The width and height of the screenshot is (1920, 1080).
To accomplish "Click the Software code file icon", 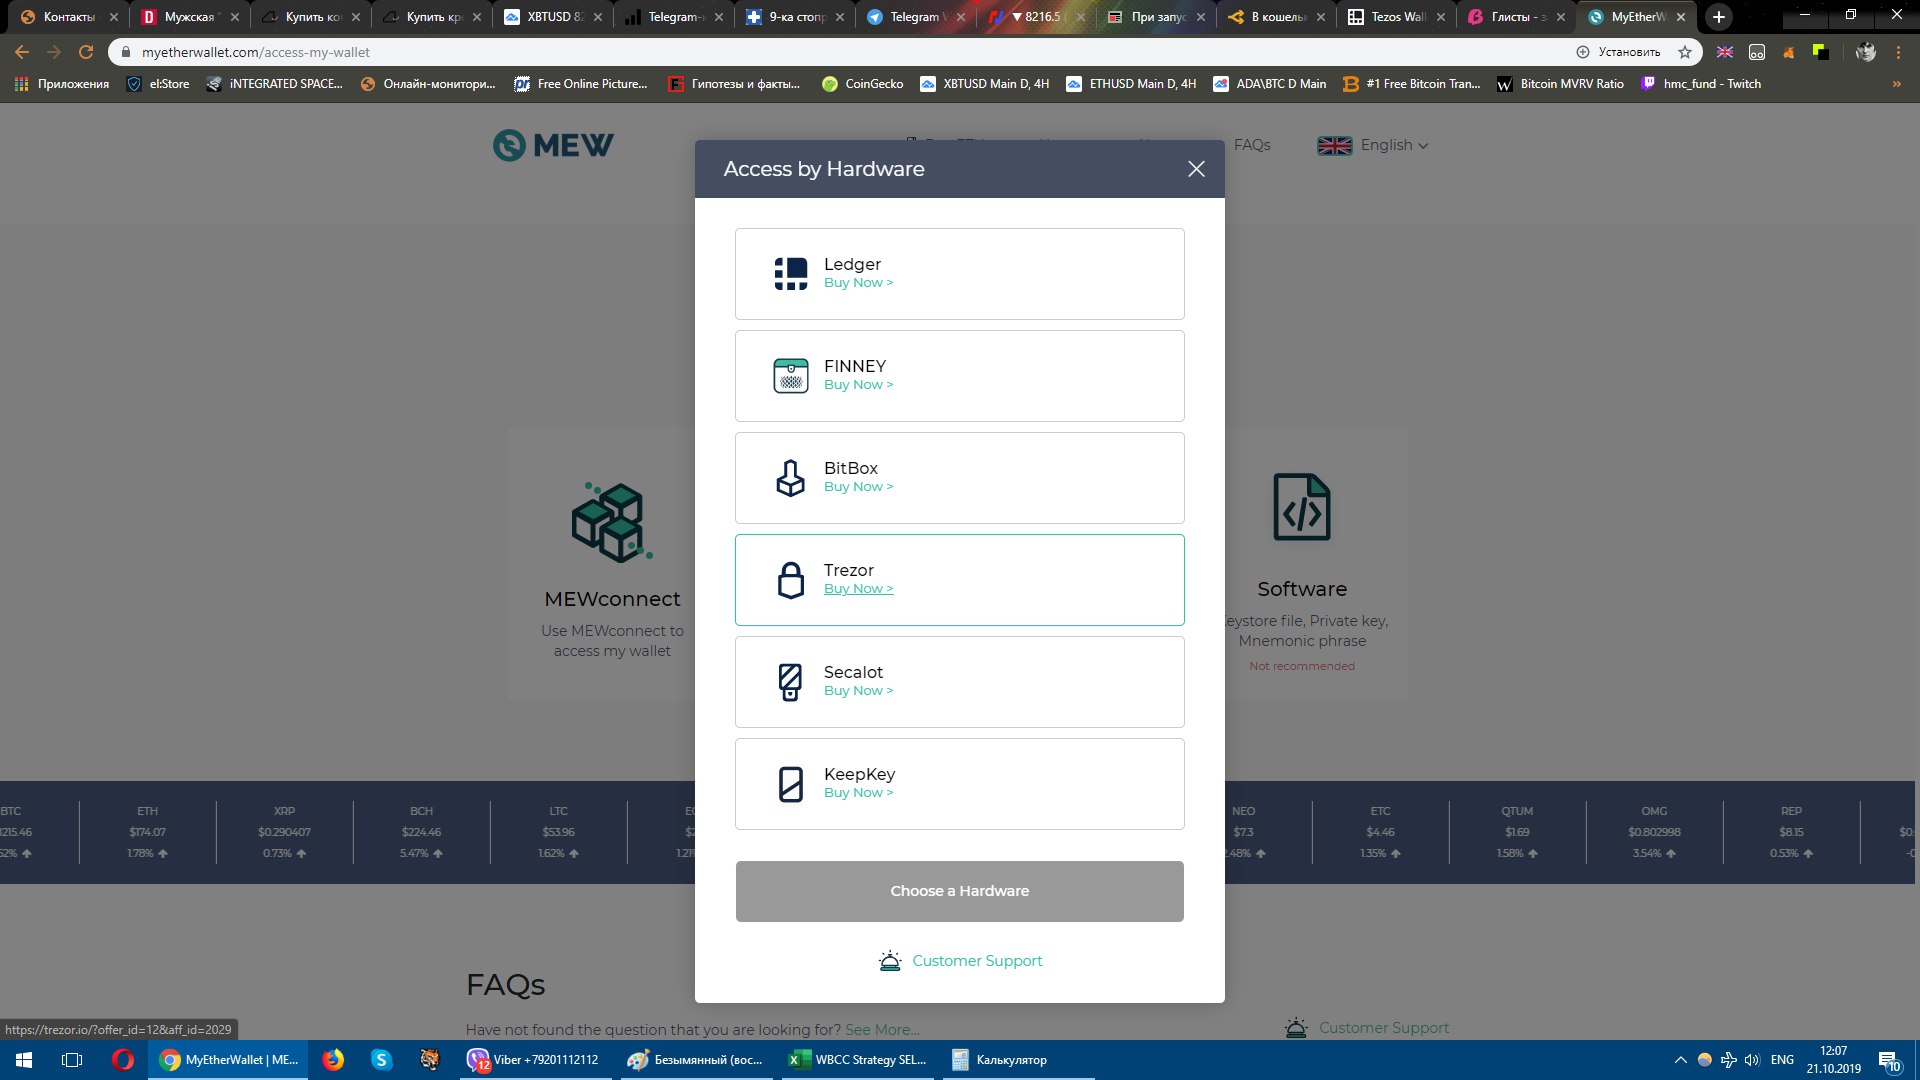I will coord(1302,507).
